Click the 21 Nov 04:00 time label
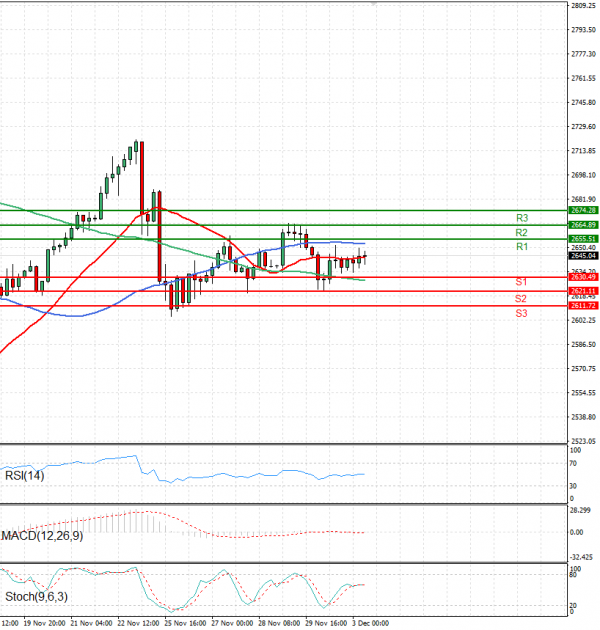The width and height of the screenshot is (600, 630). tap(92, 623)
